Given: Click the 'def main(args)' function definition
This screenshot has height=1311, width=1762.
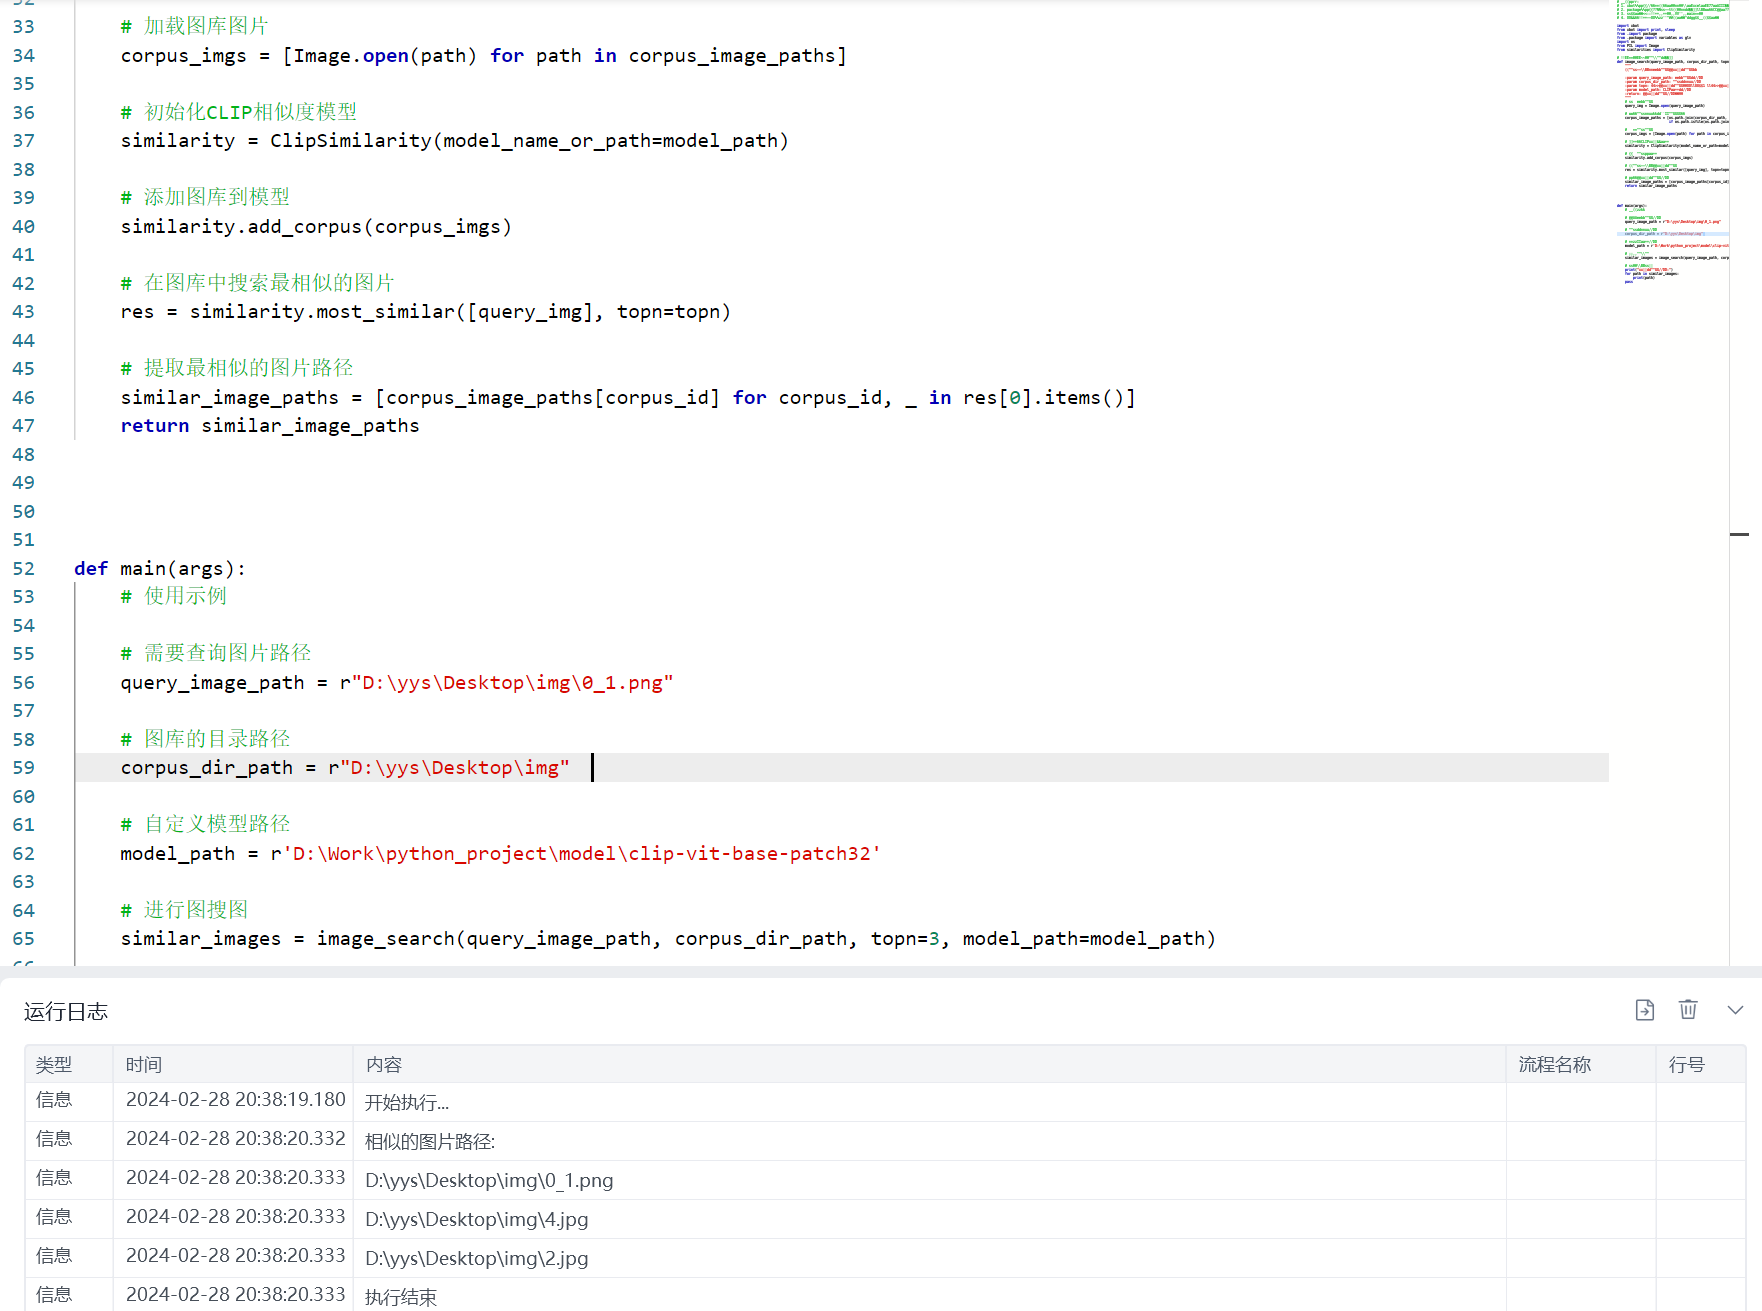Looking at the screenshot, I should pos(160,568).
